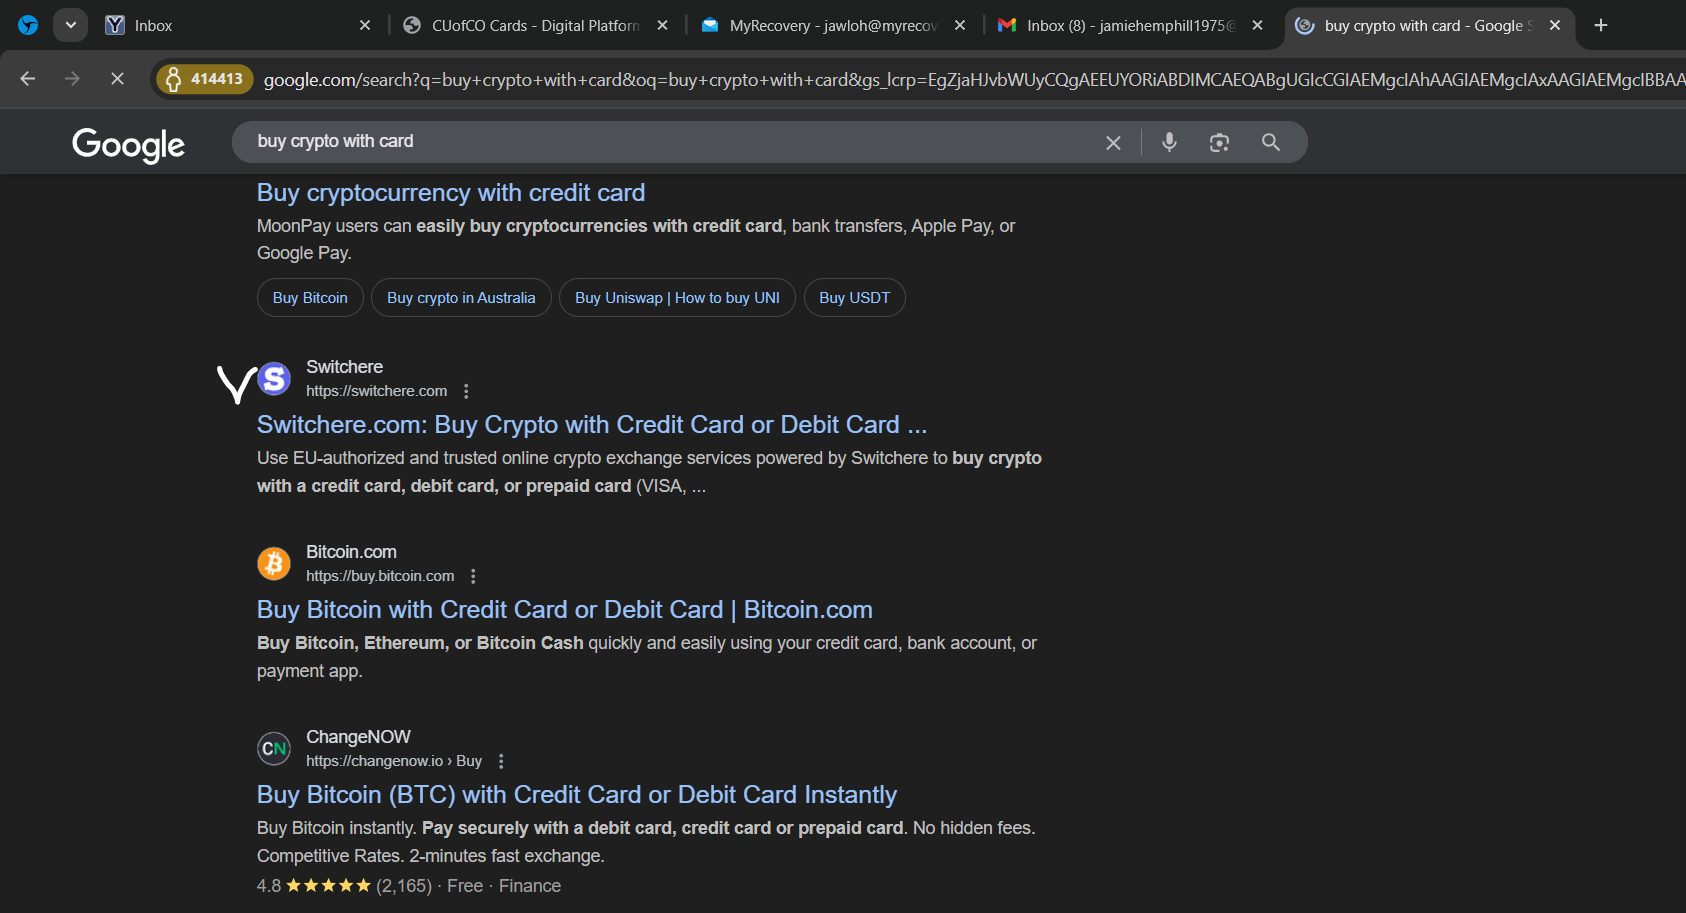1686x913 pixels.
Task: Switch to the CUofCO Cards tab
Action: [x=534, y=25]
